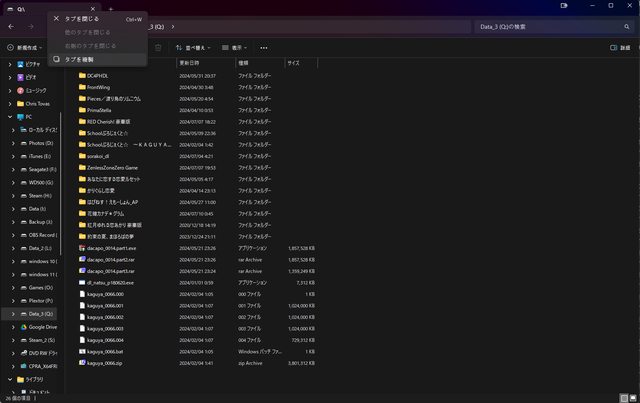Click the back navigation arrow
Screen dimensions: 640x403
point(9,25)
